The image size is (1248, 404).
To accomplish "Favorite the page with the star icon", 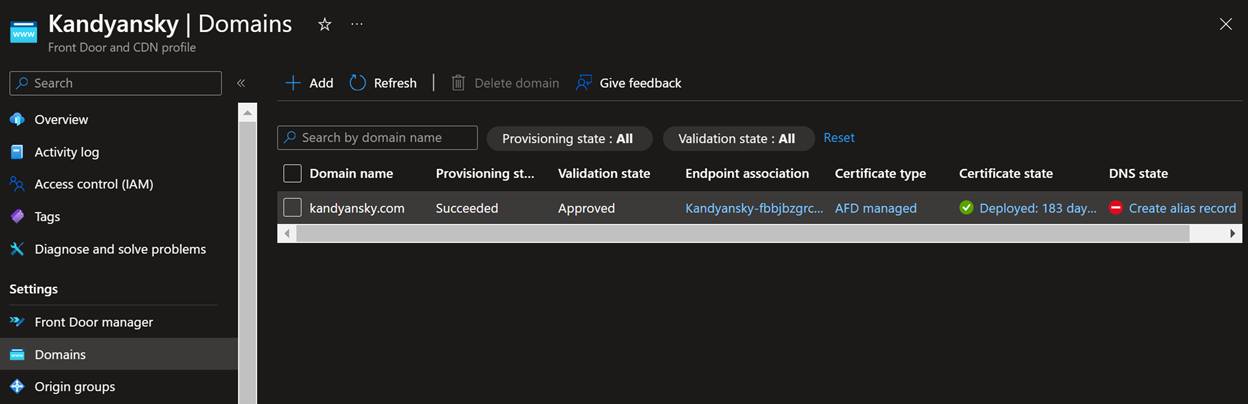I will click(x=324, y=24).
